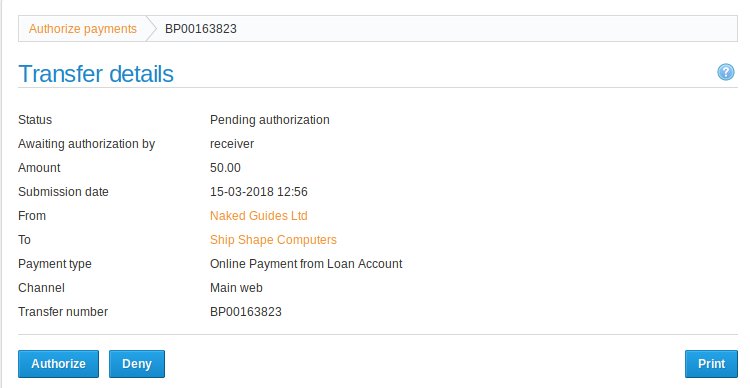Click the Main web channel value
750x388 pixels.
click(x=236, y=288)
